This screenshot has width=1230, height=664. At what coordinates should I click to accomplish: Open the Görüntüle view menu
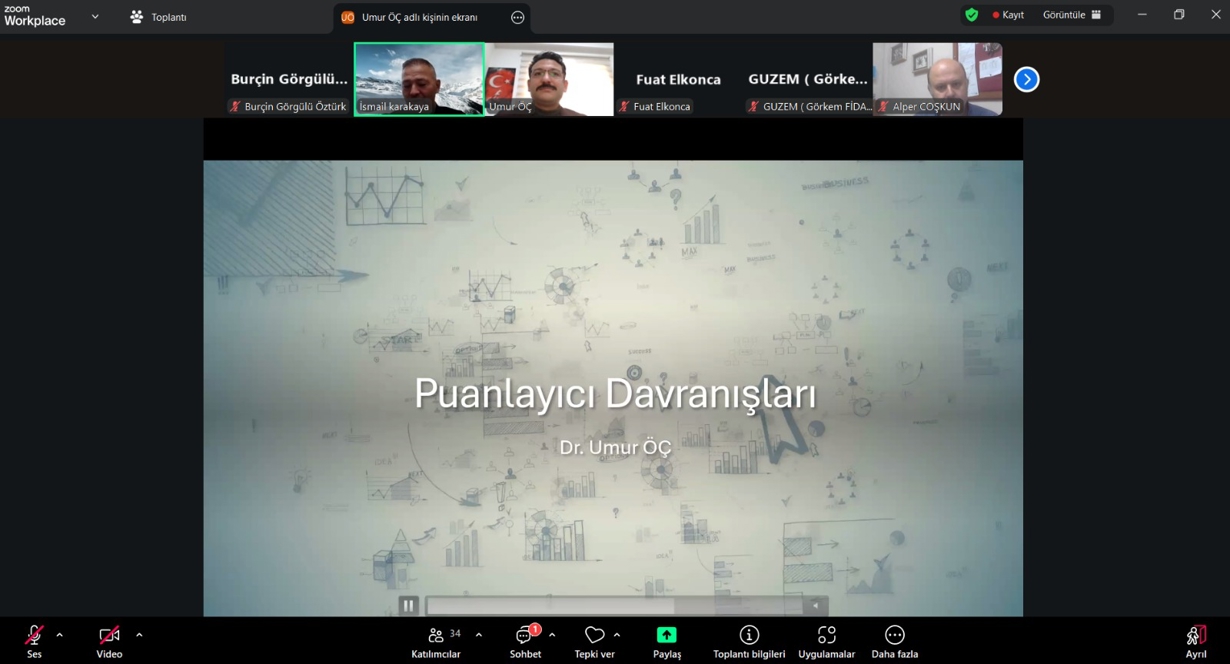[x=1071, y=15]
